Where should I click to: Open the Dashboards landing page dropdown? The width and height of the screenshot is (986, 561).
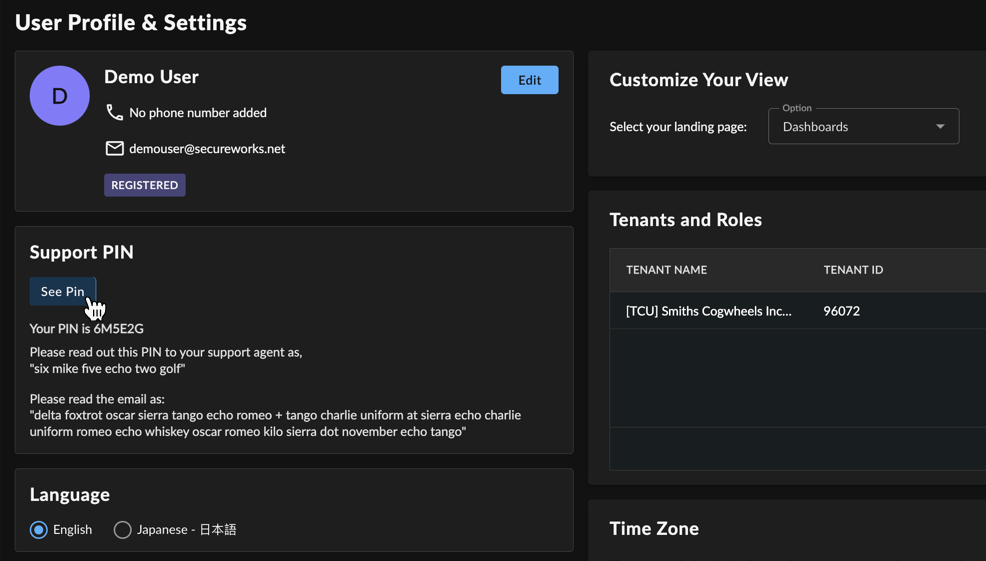[863, 126]
